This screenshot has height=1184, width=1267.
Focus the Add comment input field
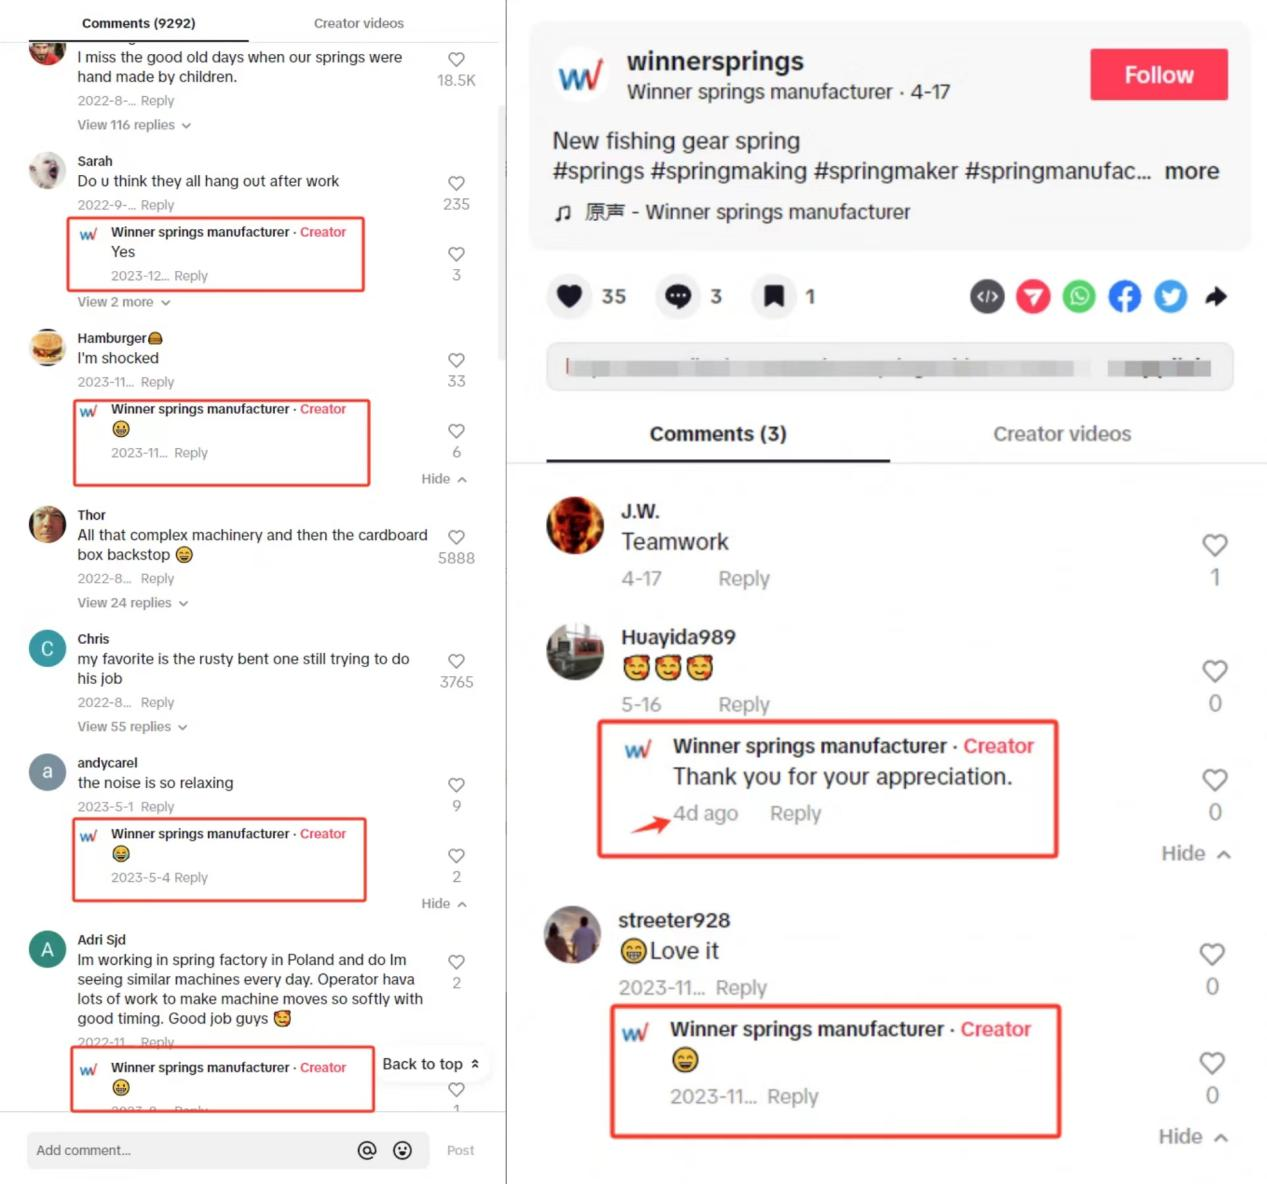(190, 1150)
